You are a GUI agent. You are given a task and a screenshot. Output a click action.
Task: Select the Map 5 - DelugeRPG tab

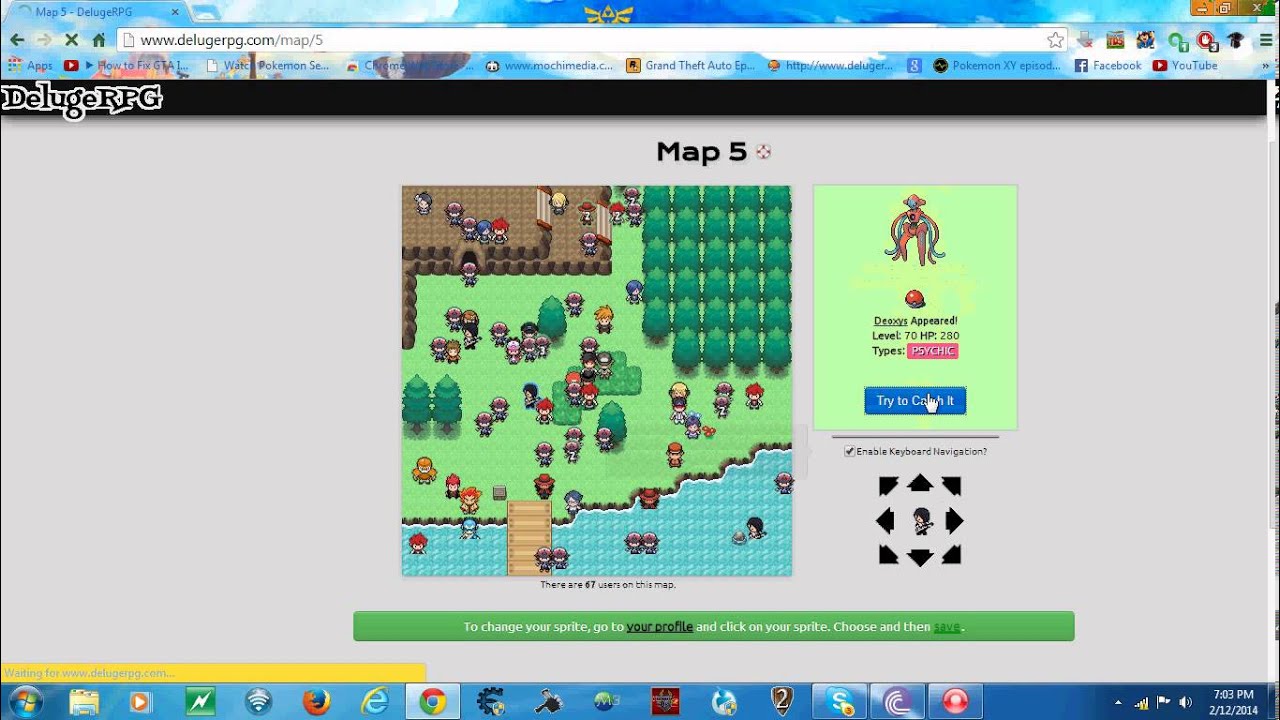pos(100,12)
